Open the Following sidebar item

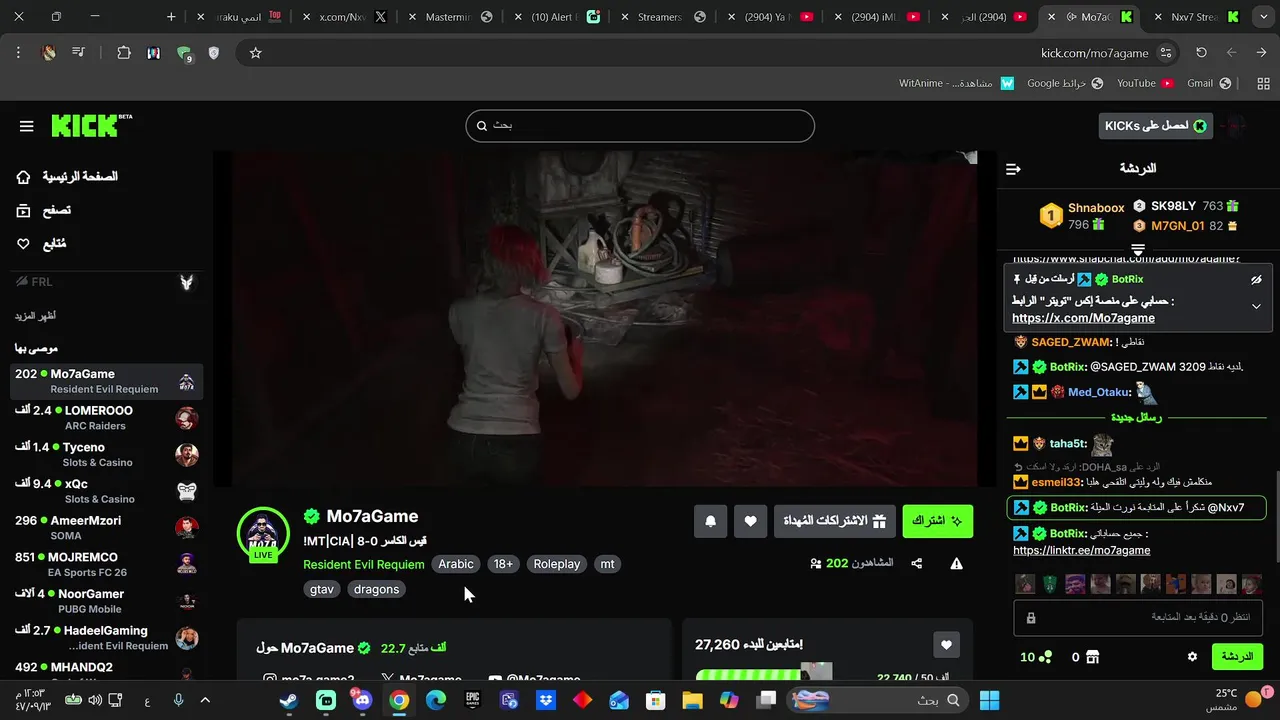click(x=42, y=243)
